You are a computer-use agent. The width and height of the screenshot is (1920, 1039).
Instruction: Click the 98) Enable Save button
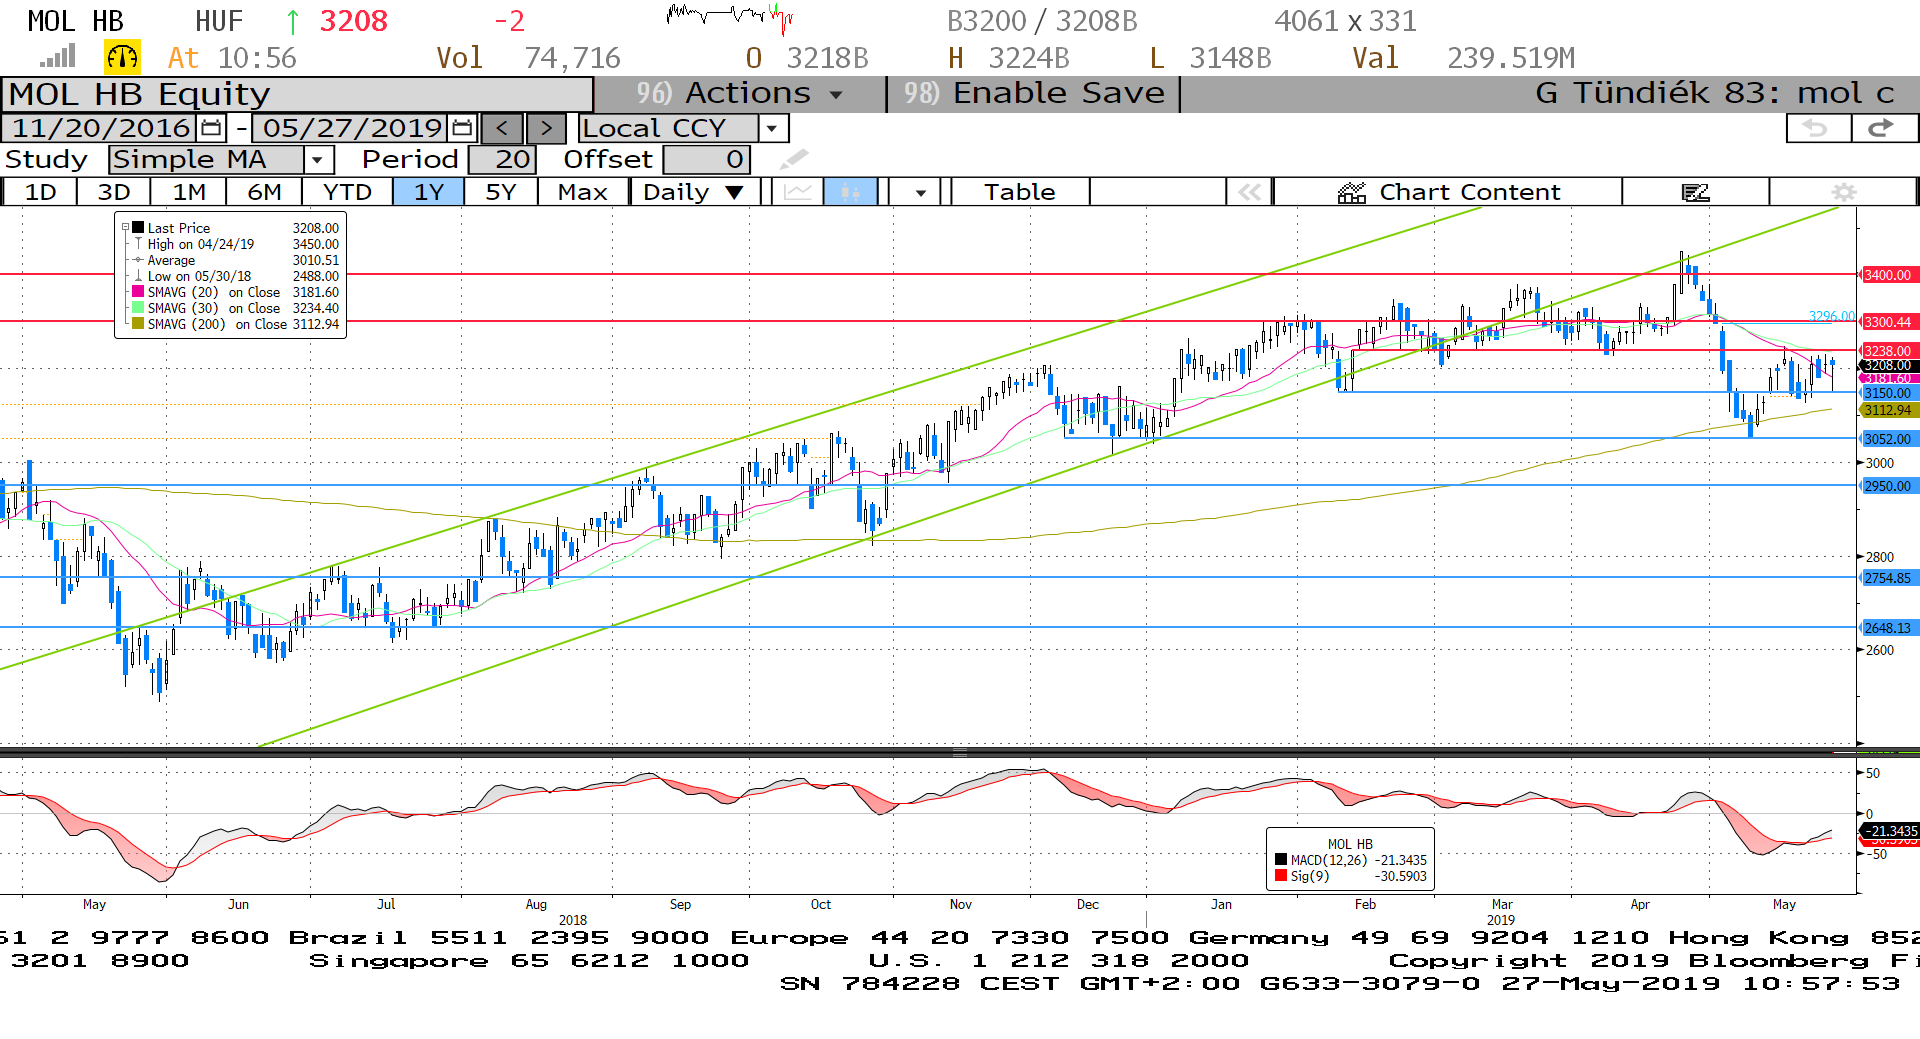click(x=1034, y=93)
